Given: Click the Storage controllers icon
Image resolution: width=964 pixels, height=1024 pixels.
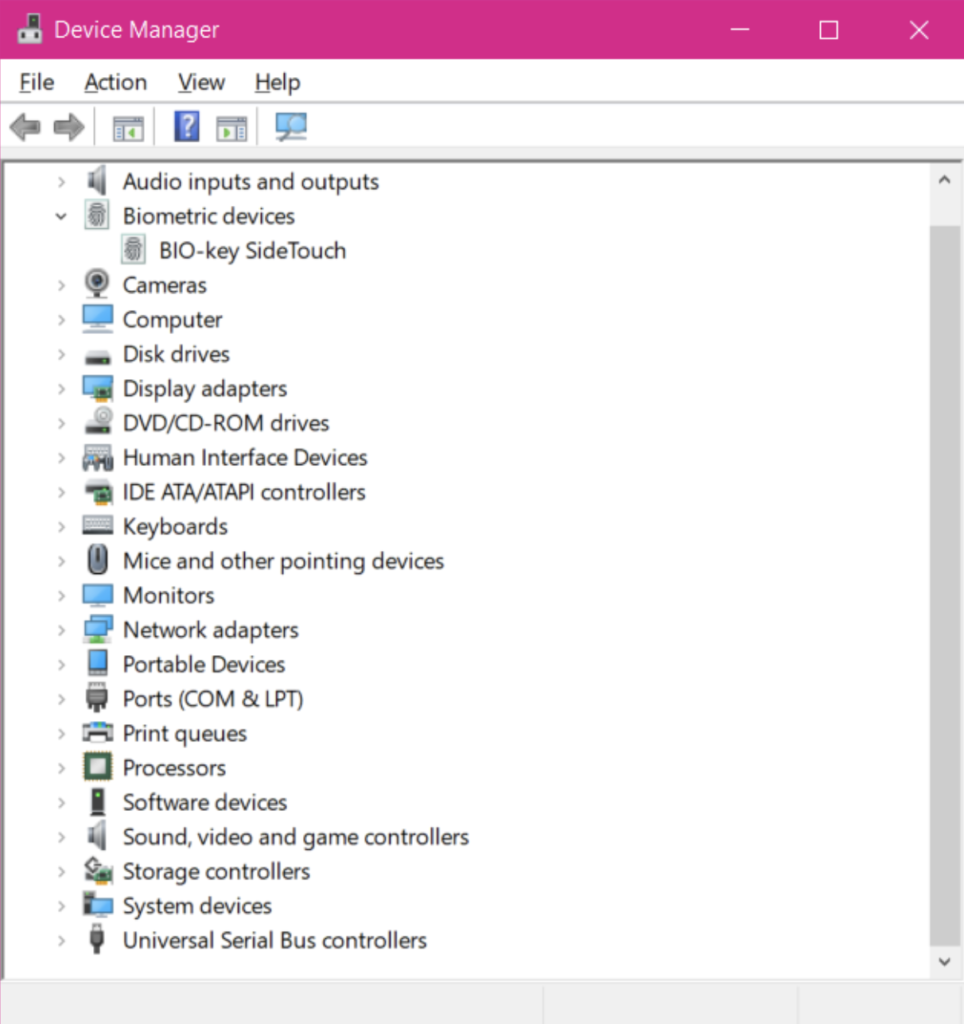Looking at the screenshot, I should click(98, 871).
